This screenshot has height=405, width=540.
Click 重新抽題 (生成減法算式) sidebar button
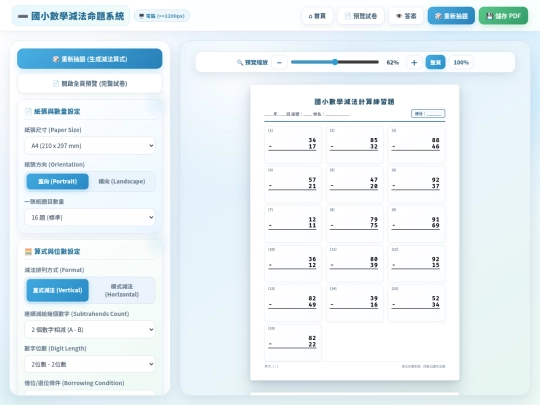pyautogui.click(x=90, y=59)
